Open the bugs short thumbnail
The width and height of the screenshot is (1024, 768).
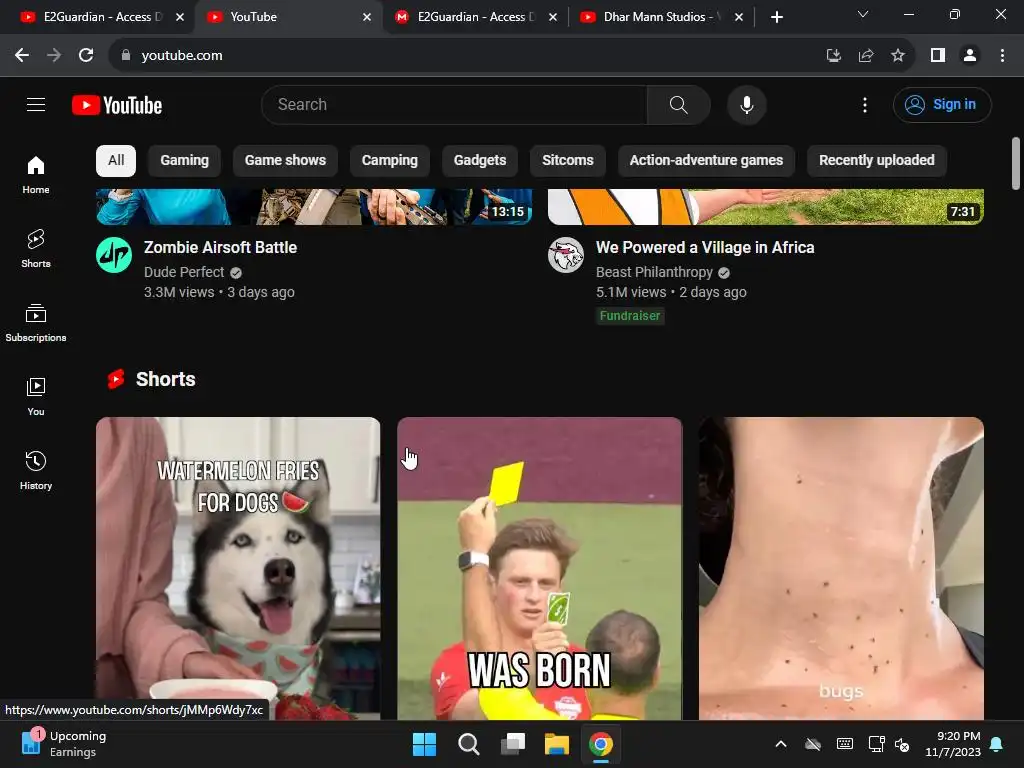click(x=841, y=568)
